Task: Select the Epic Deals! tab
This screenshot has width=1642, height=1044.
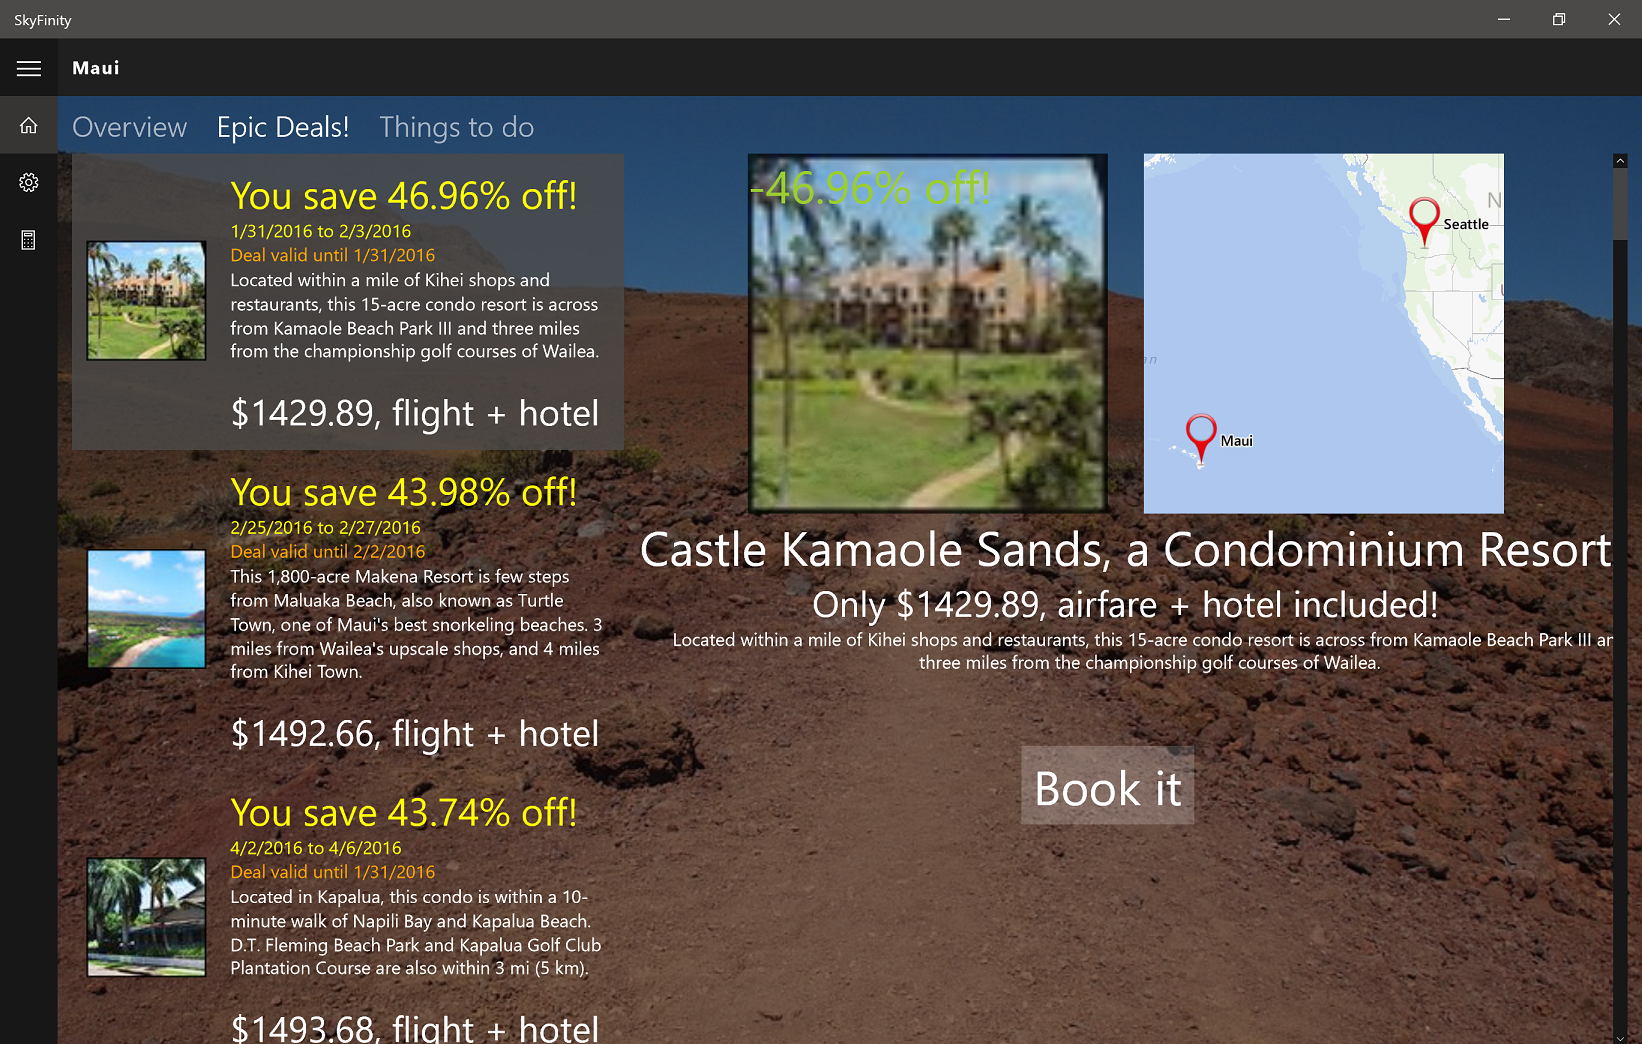Action: (x=283, y=127)
